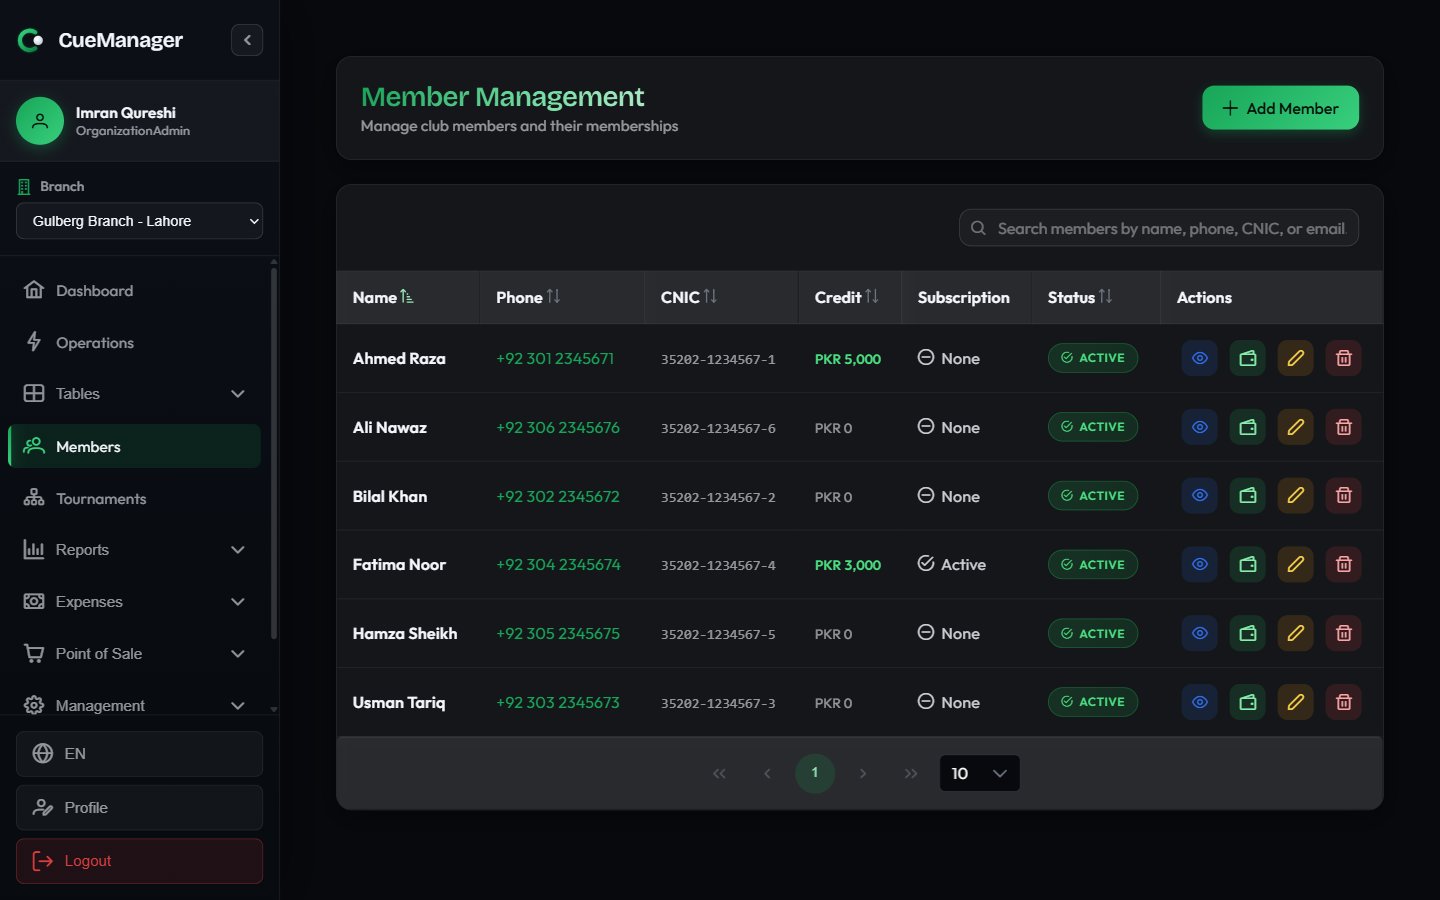
Task: Jump to the last page
Action: coord(911,773)
